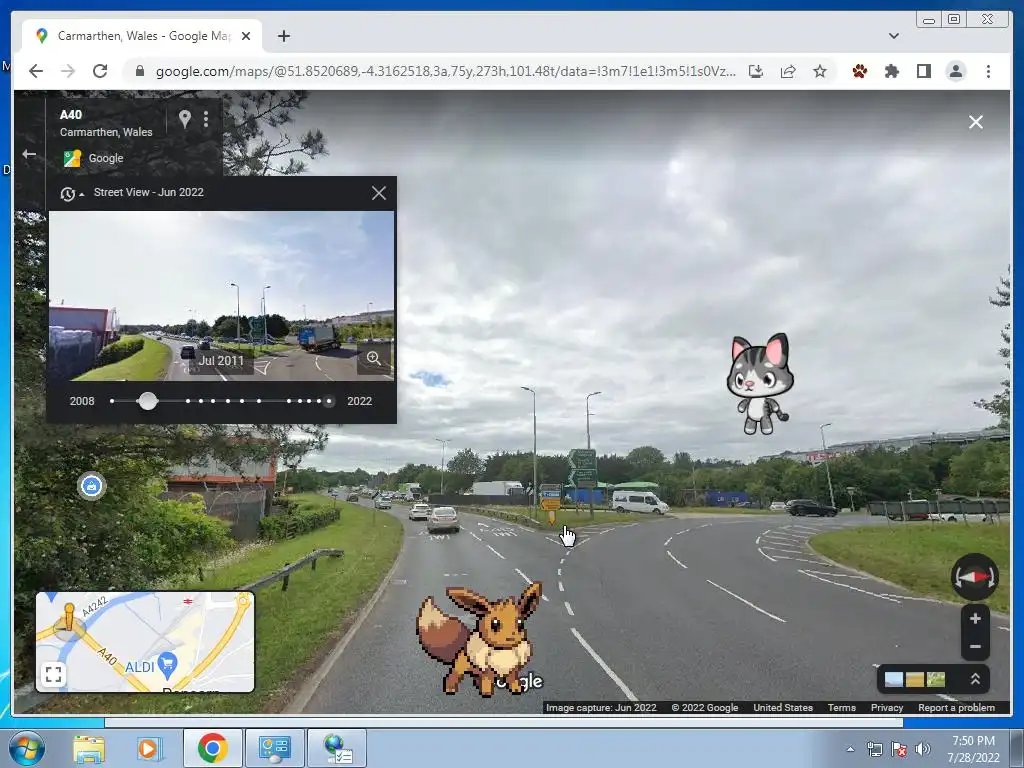Click the ALDI marker on minimap
The height and width of the screenshot is (768, 1024).
[x=168, y=665]
